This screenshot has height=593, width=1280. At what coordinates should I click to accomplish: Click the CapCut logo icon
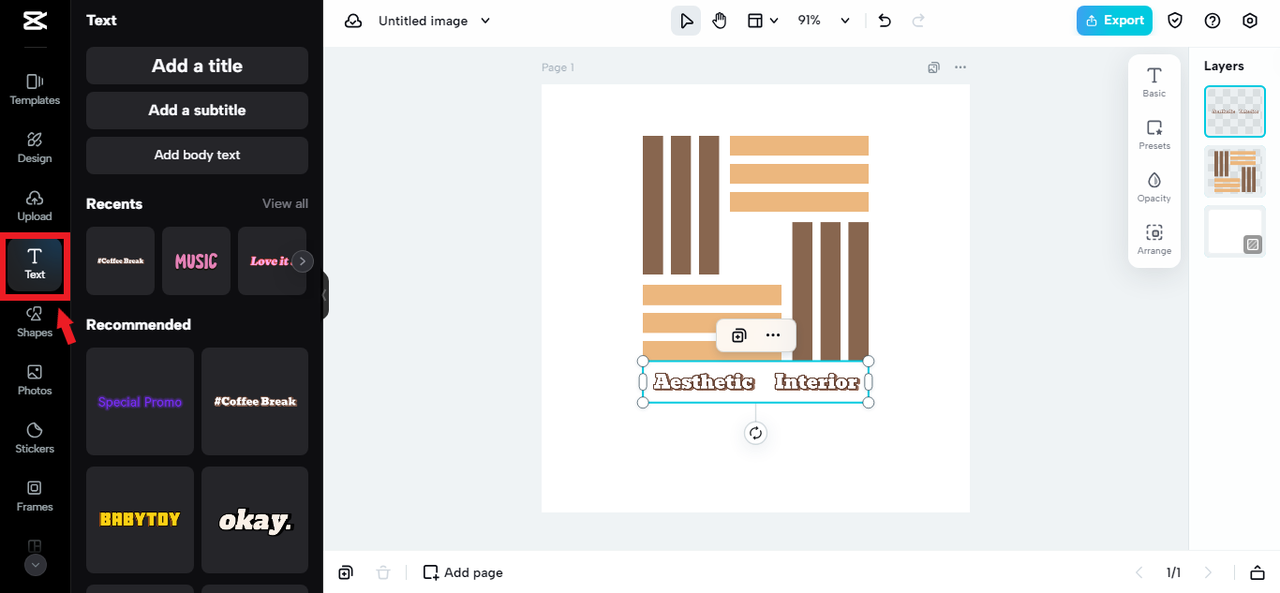point(34,22)
